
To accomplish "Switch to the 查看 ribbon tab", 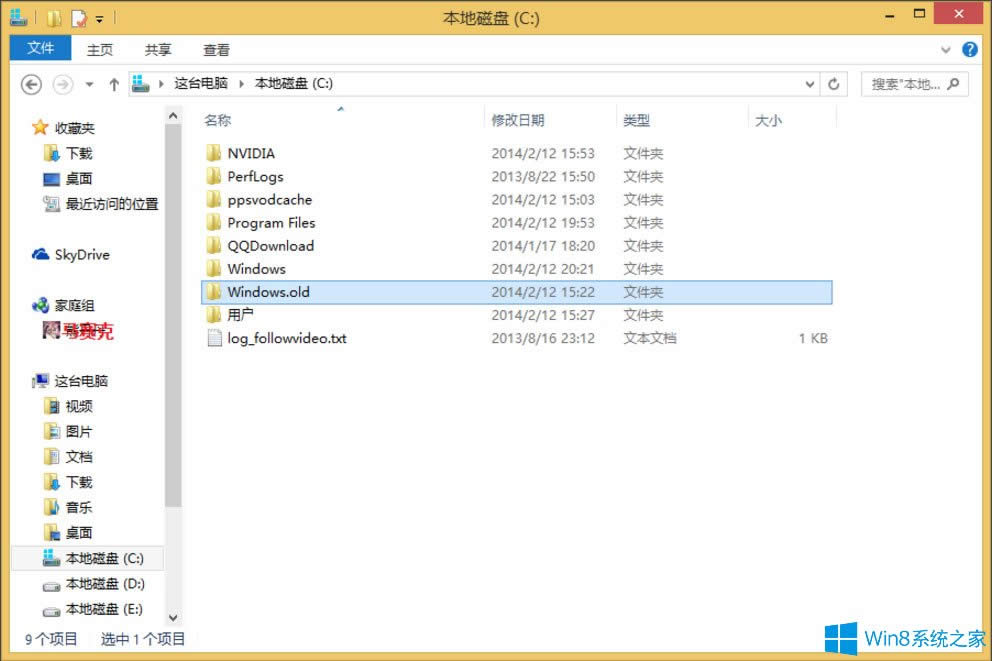I will point(216,49).
